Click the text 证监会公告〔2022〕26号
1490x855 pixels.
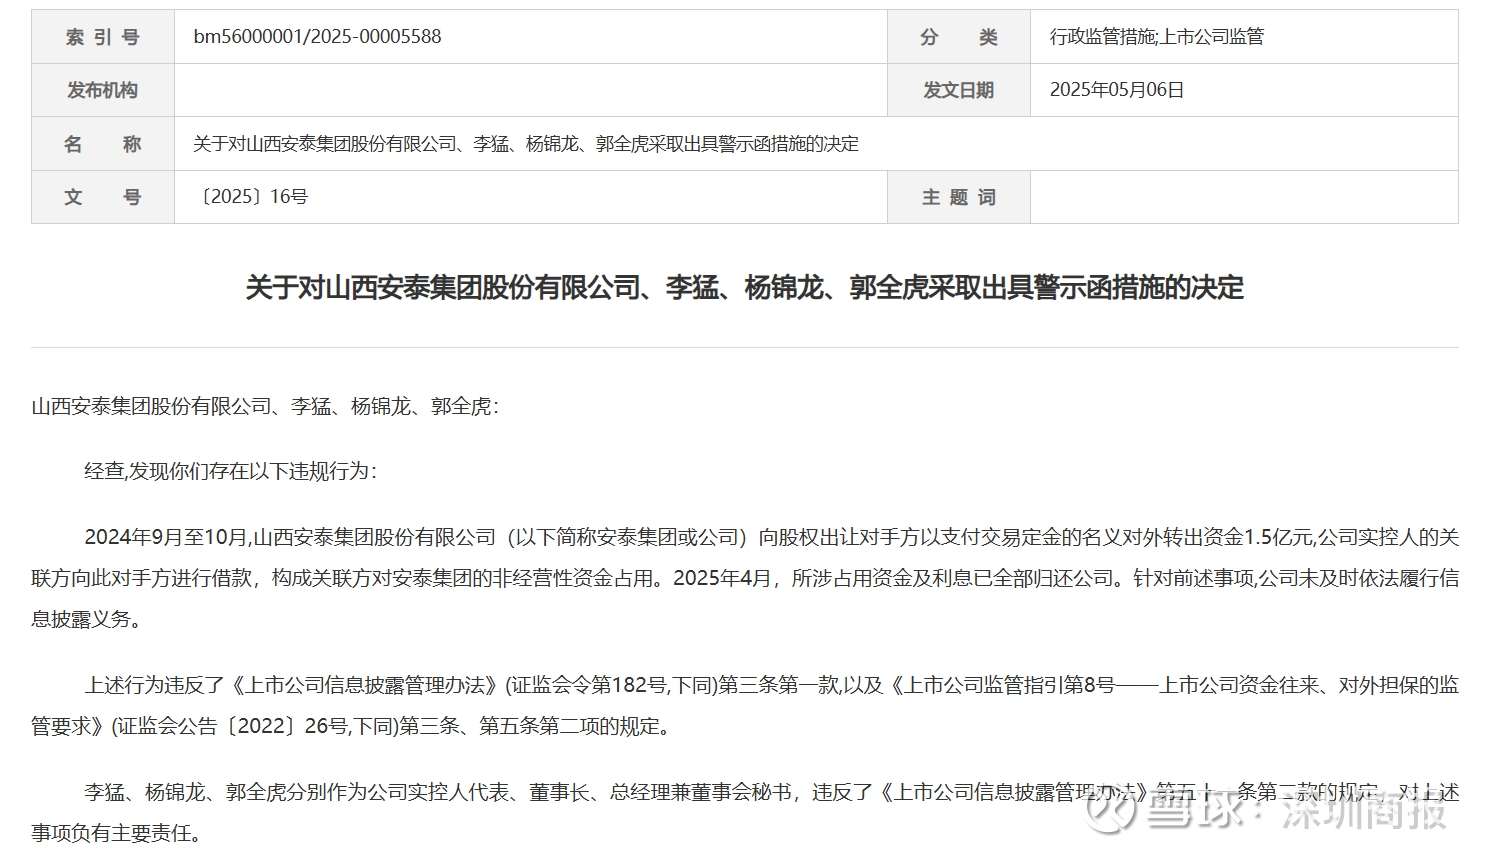[233, 727]
